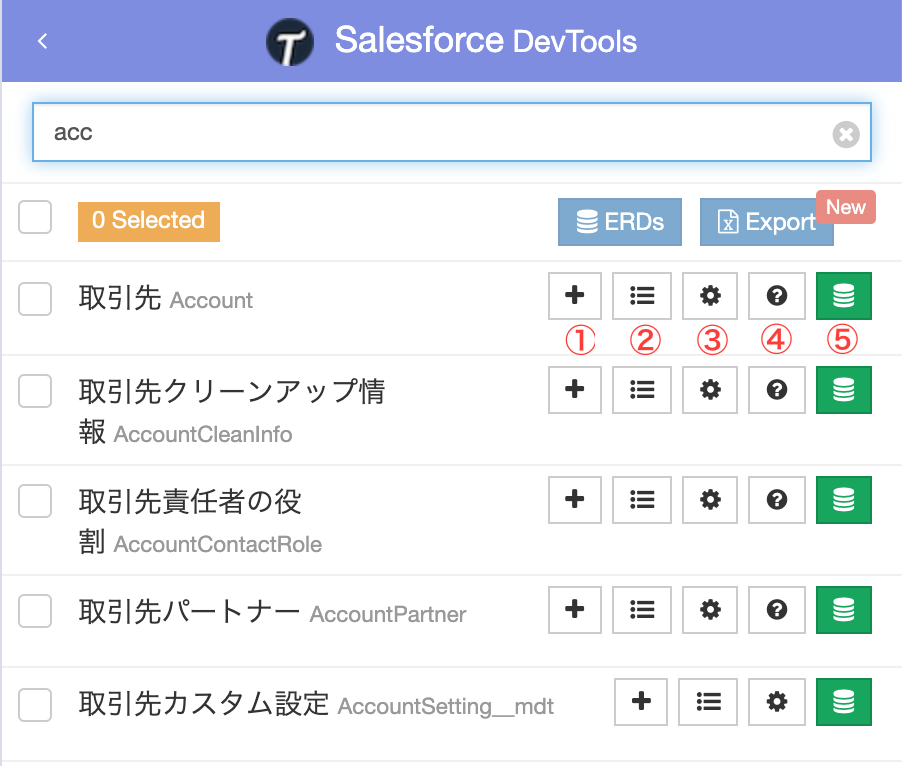Click the help icon for AccountContactRole

(777, 500)
